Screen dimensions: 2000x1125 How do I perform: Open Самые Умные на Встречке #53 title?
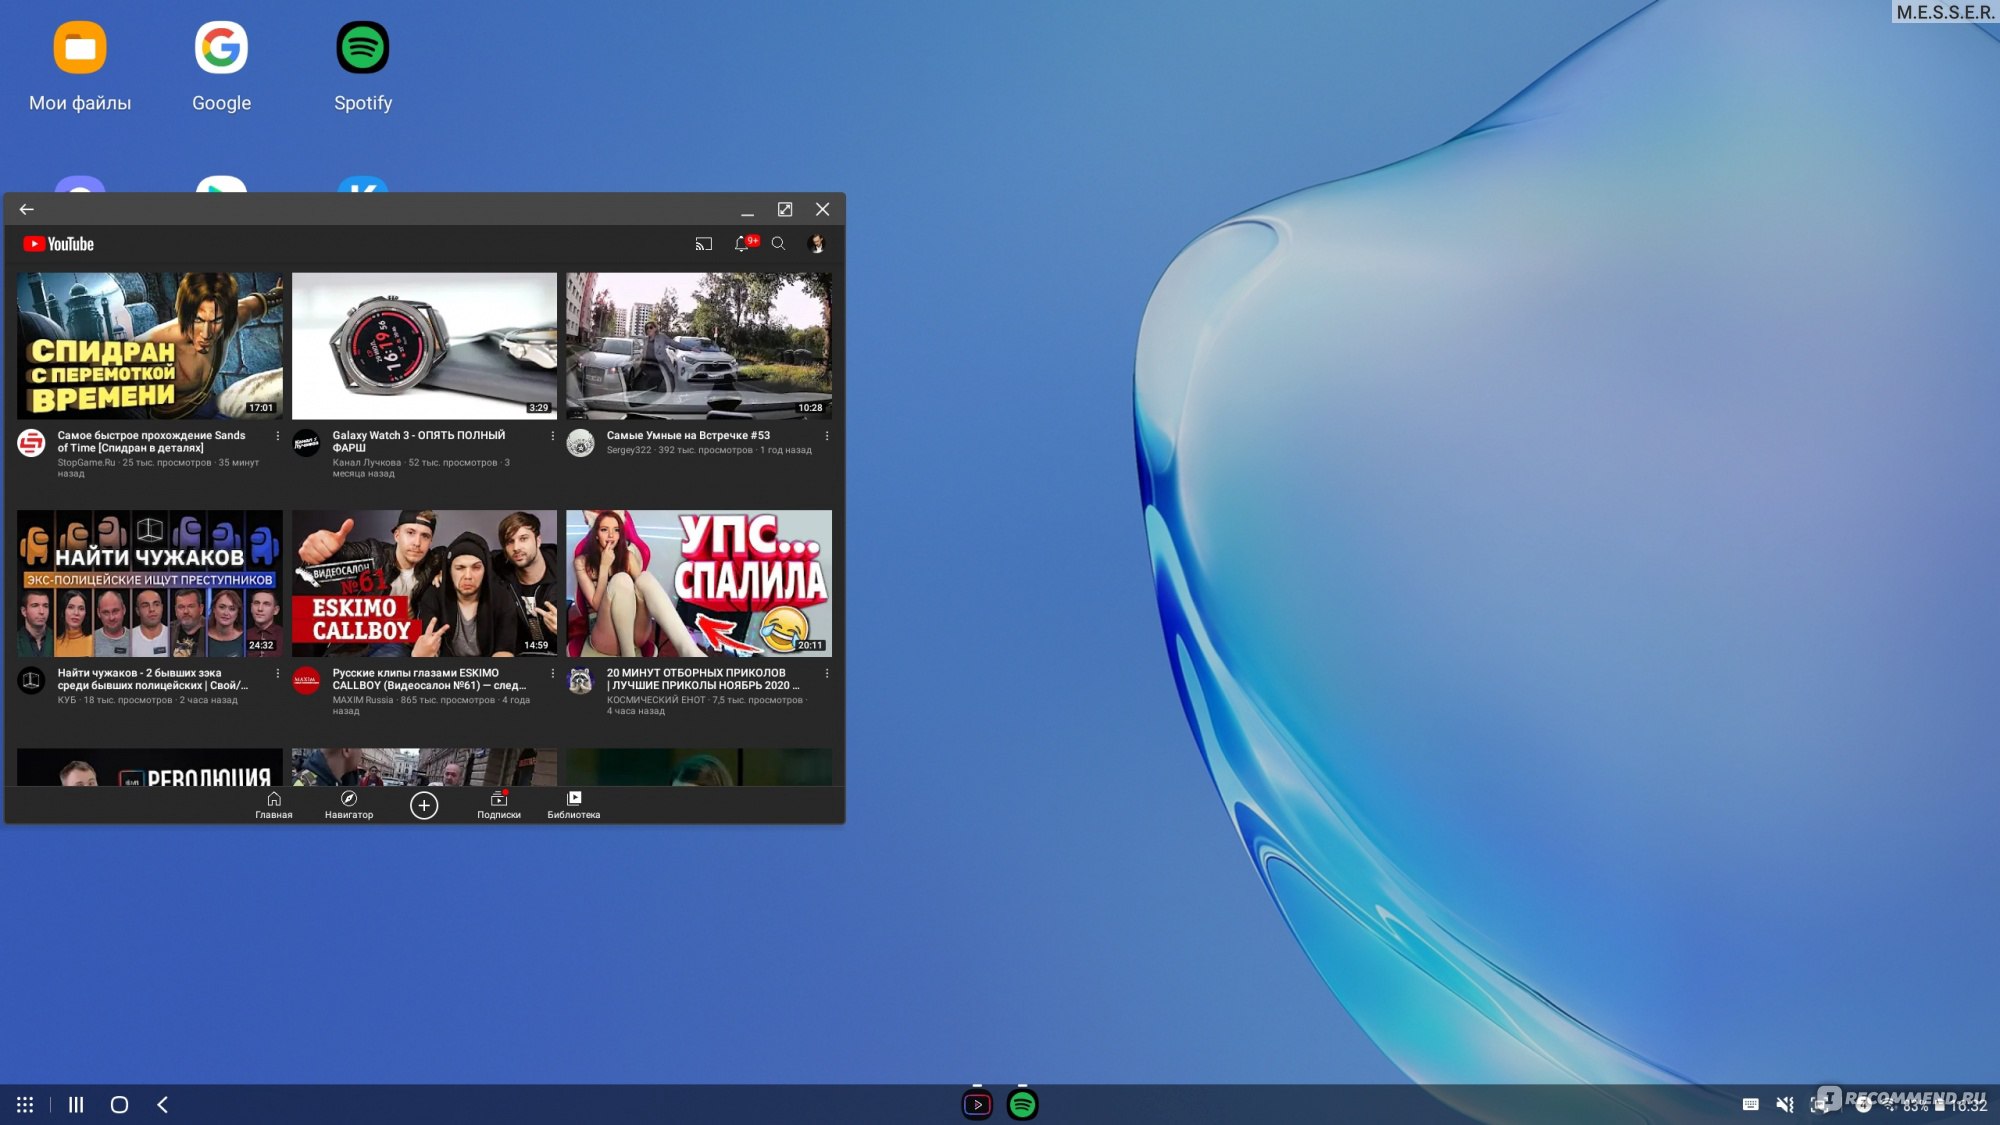coord(688,435)
